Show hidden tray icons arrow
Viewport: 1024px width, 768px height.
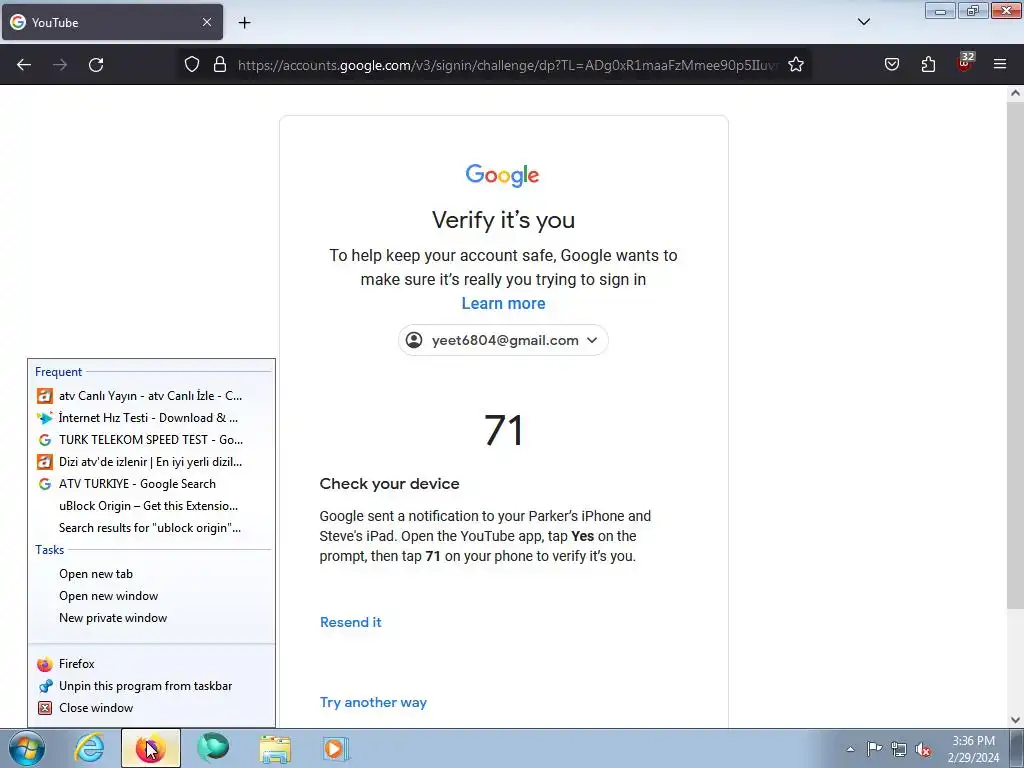(850, 749)
